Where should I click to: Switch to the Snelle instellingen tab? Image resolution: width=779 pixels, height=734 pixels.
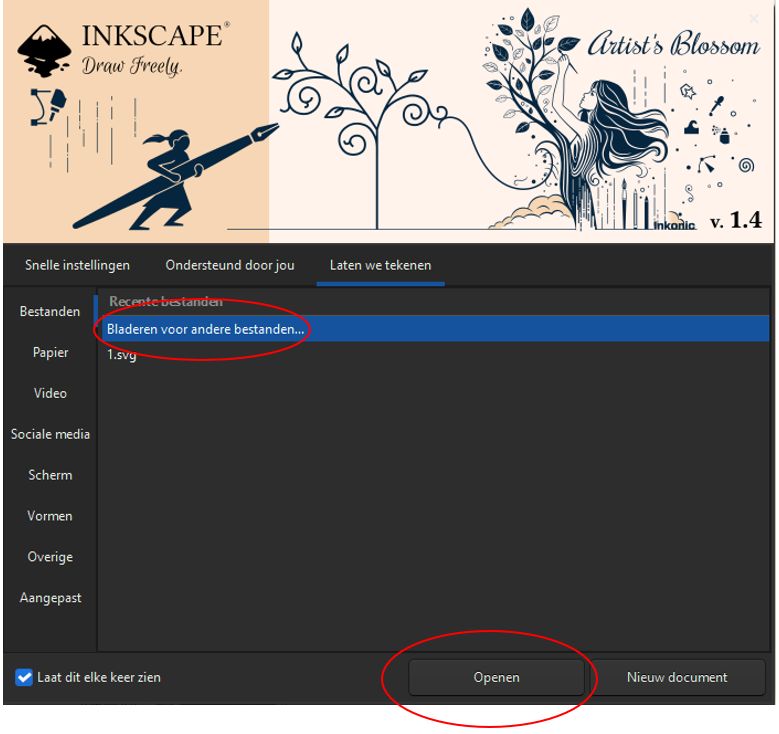coord(77,265)
